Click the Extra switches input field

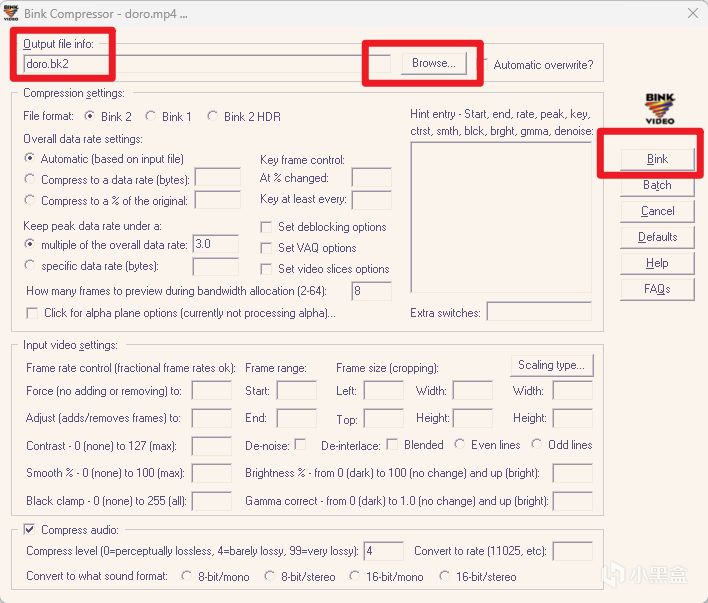point(539,312)
